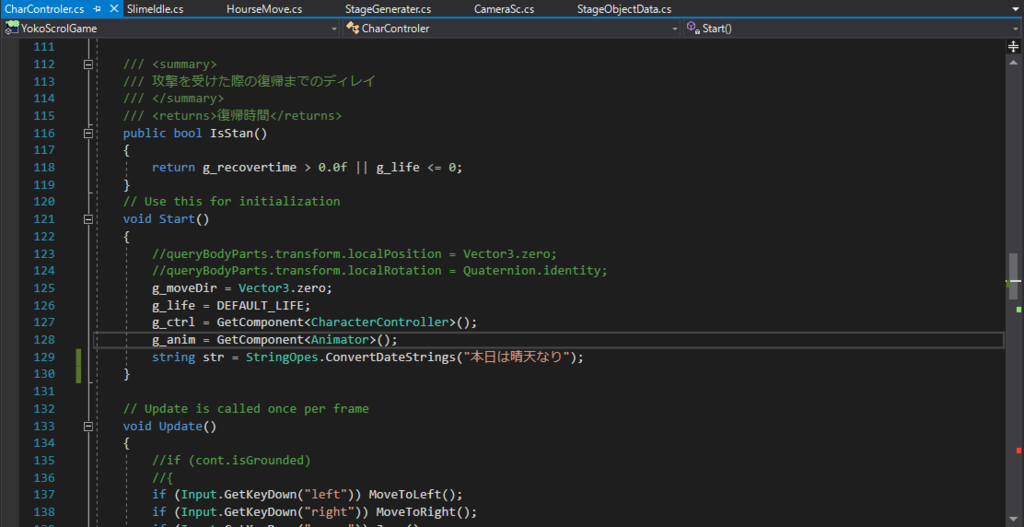1024x527 pixels.
Task: Click StringOpes on line 129
Action: click(281, 357)
